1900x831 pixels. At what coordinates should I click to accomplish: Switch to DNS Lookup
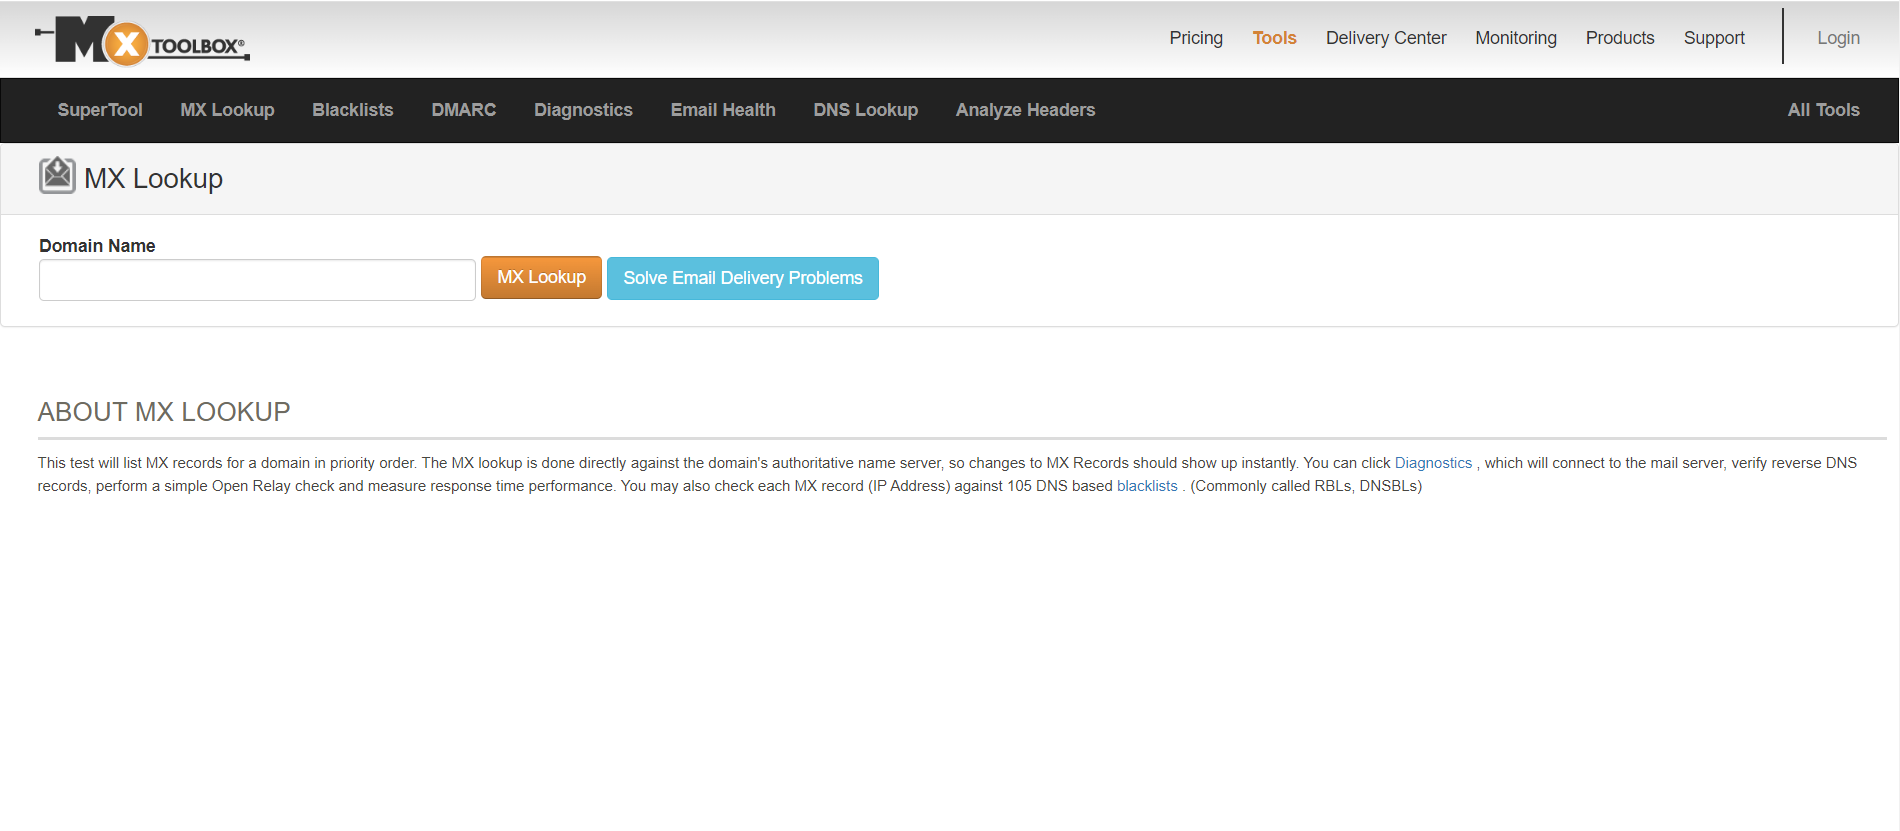866,110
